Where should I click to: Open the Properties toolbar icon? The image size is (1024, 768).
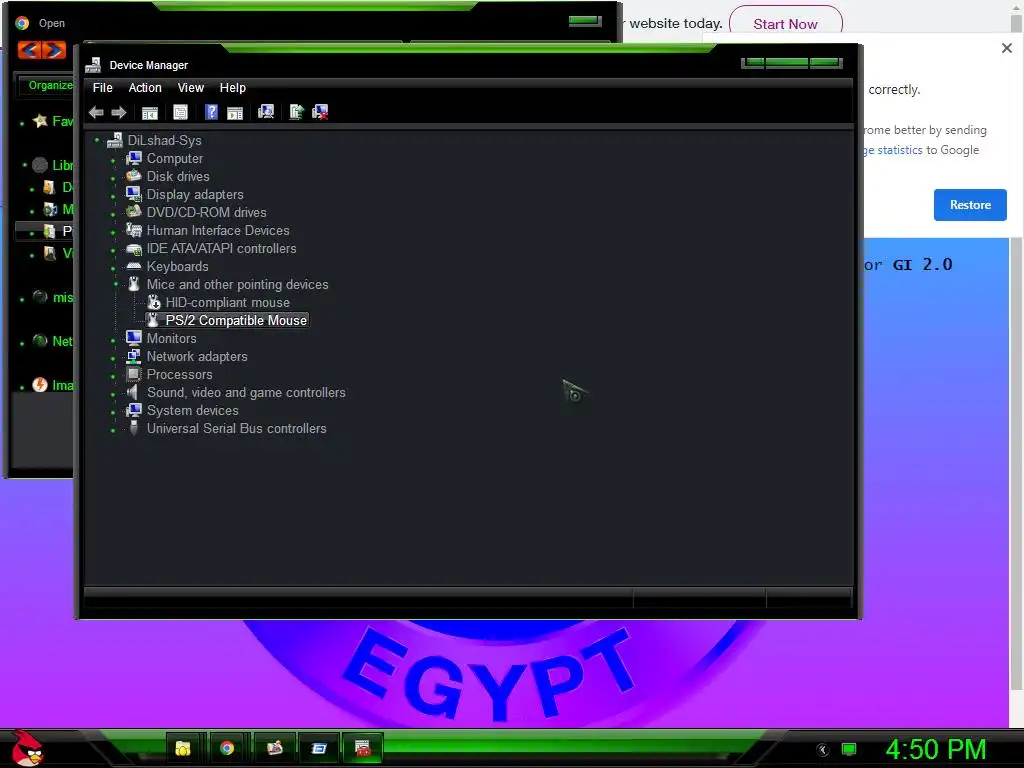tap(180, 112)
